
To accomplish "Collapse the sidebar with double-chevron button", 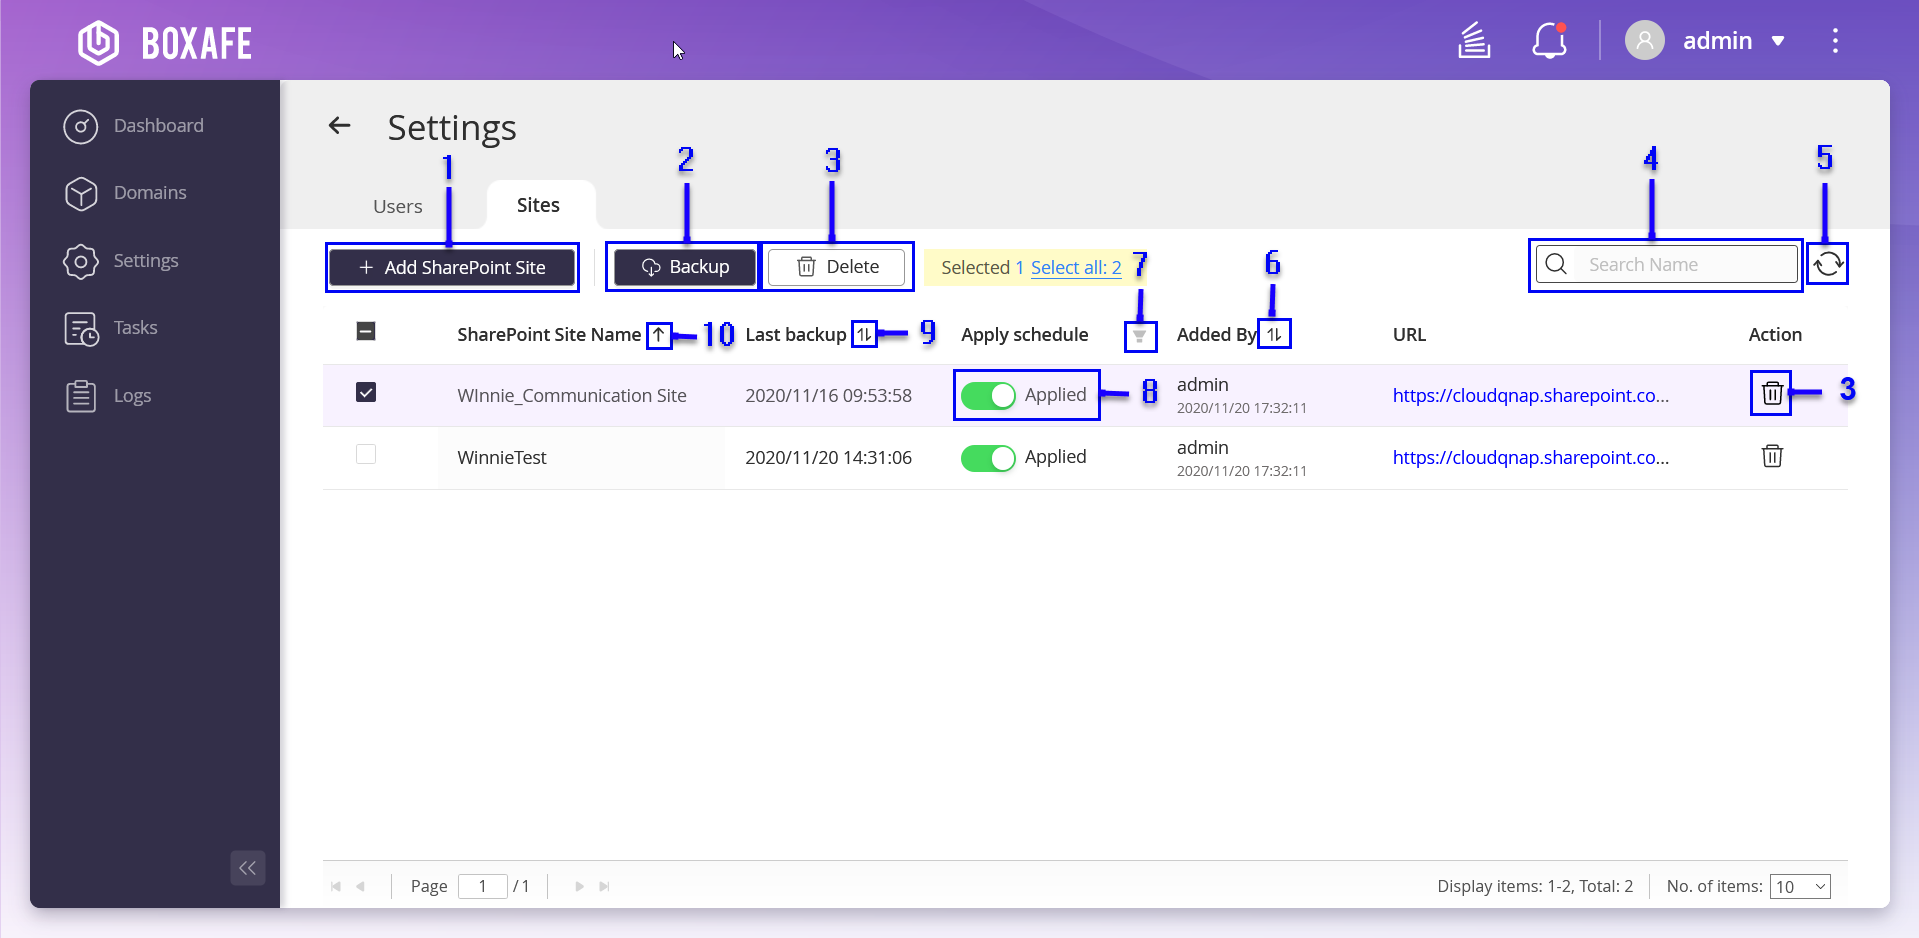I will 248,868.
